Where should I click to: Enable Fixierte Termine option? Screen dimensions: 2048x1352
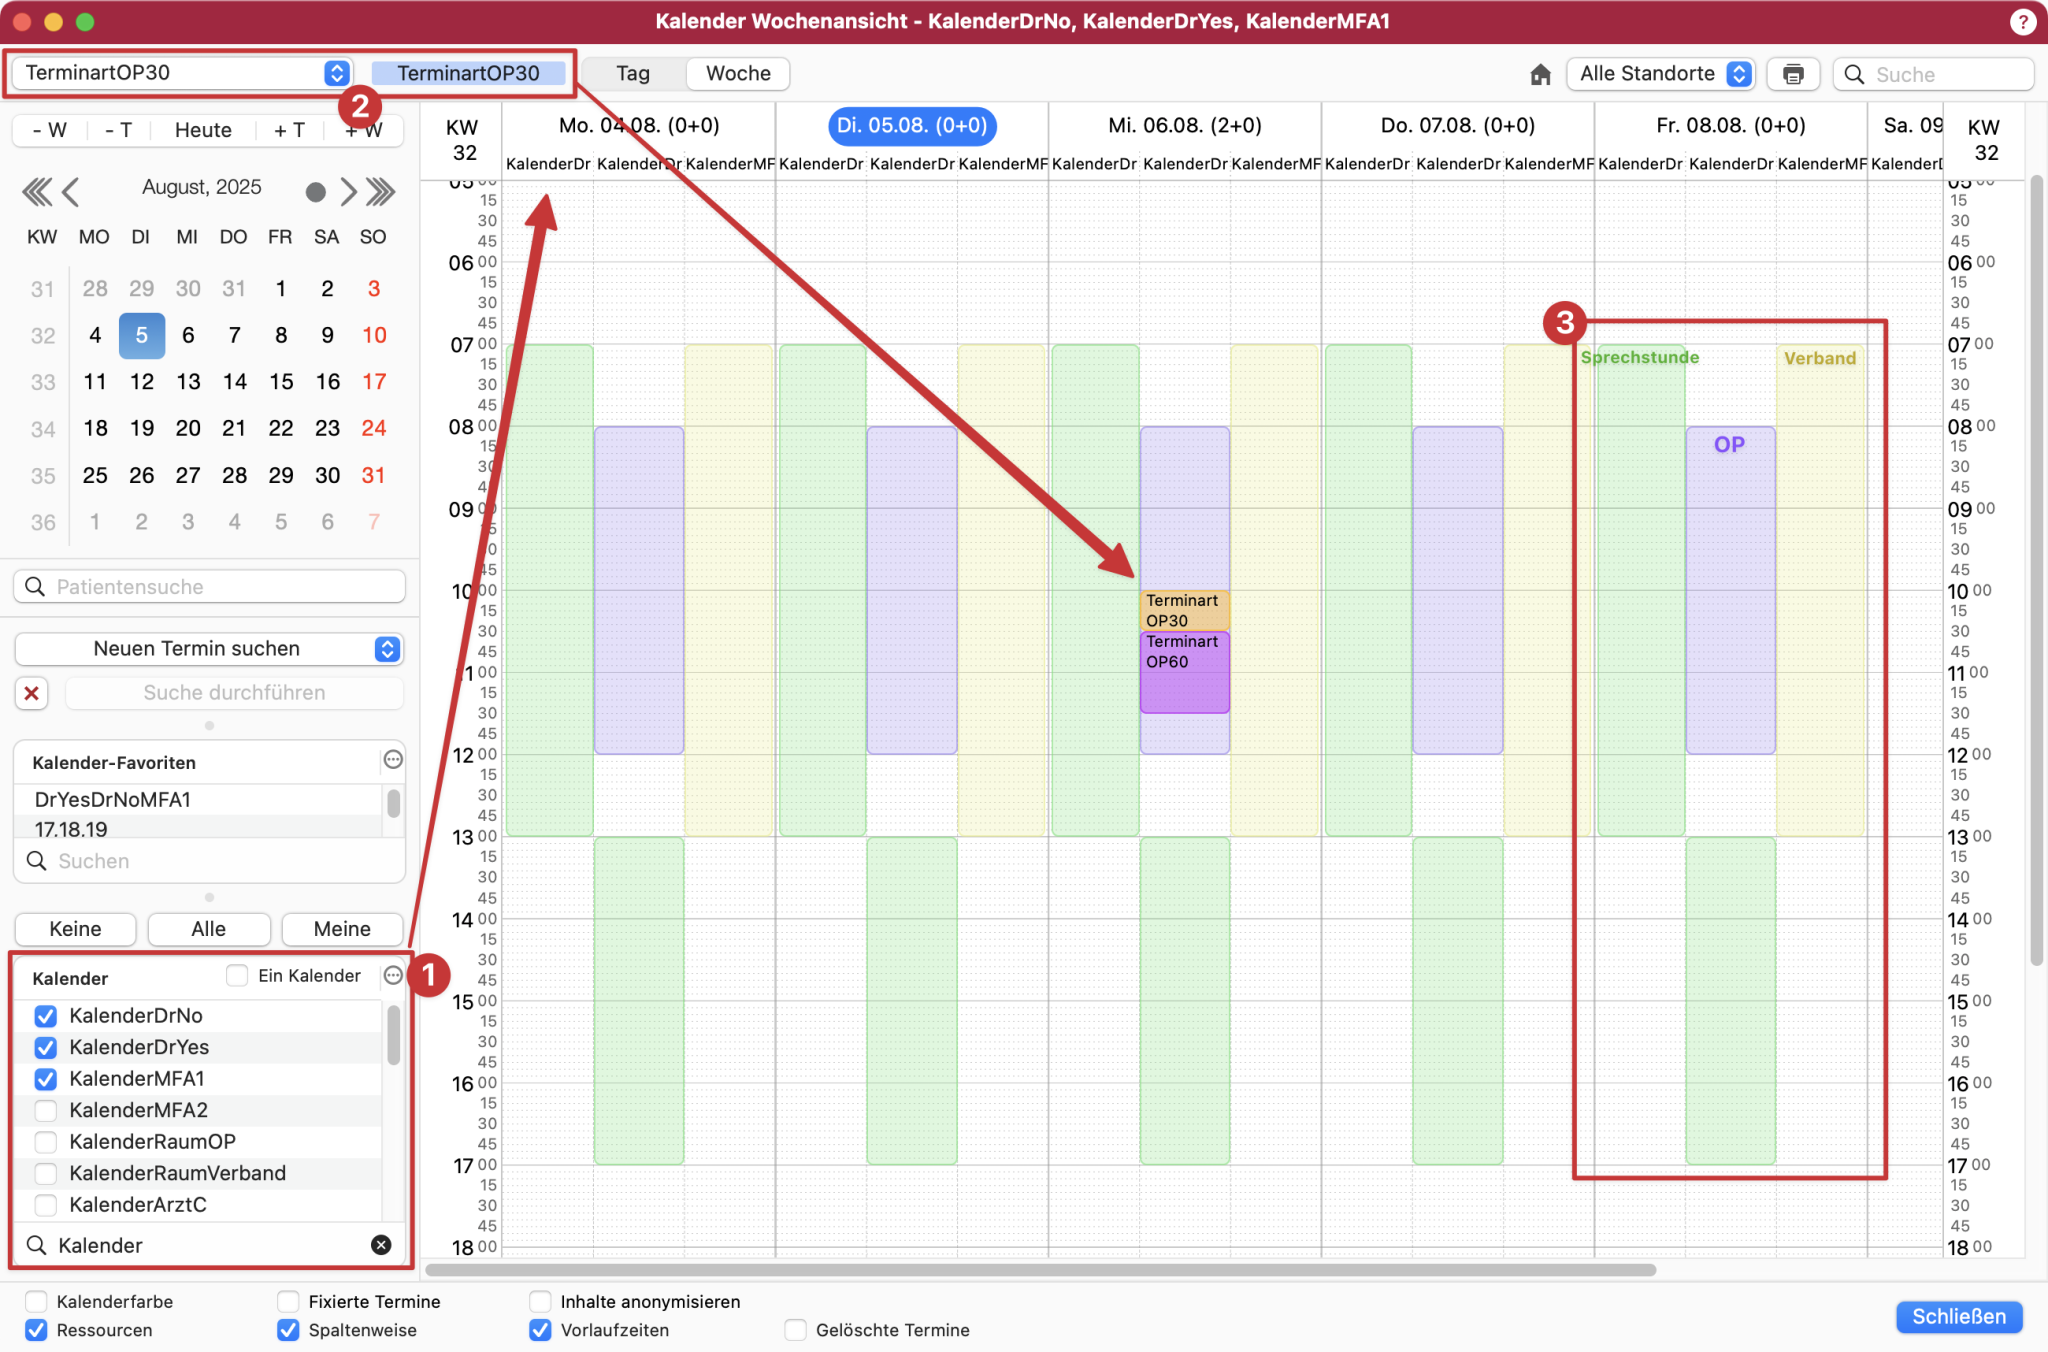[x=288, y=1301]
